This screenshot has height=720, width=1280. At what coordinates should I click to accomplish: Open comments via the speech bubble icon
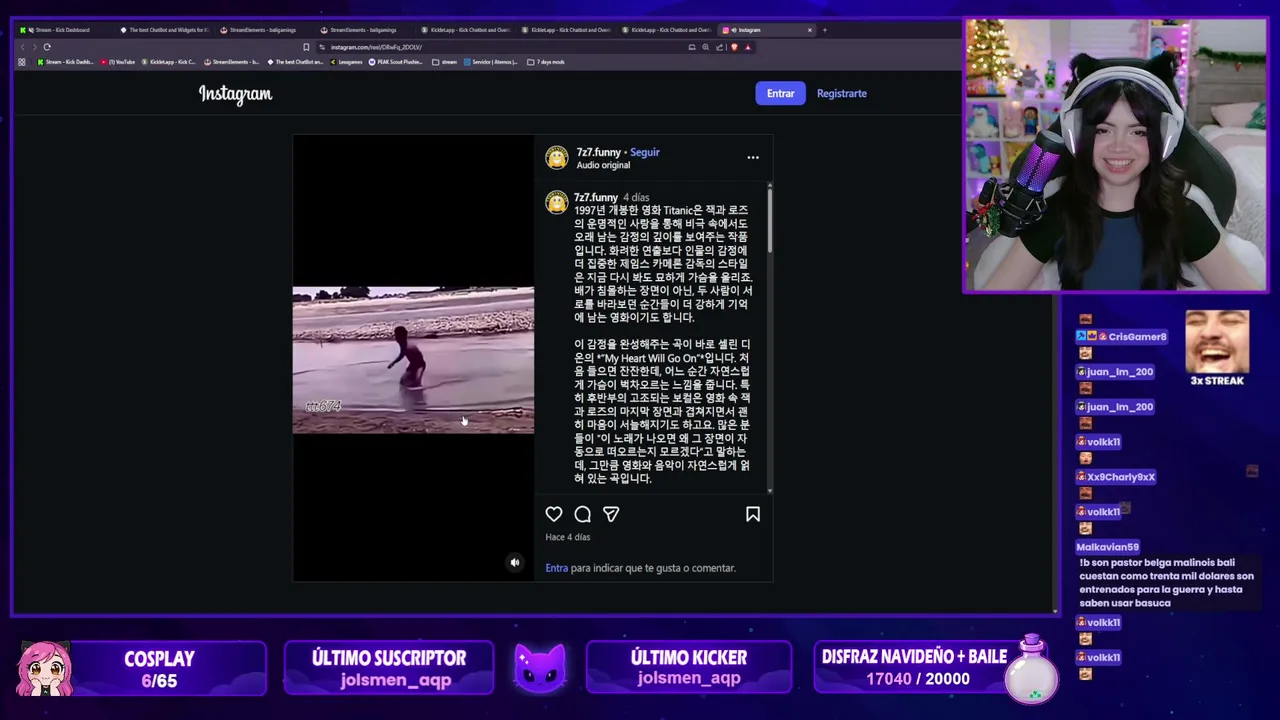pyautogui.click(x=582, y=514)
